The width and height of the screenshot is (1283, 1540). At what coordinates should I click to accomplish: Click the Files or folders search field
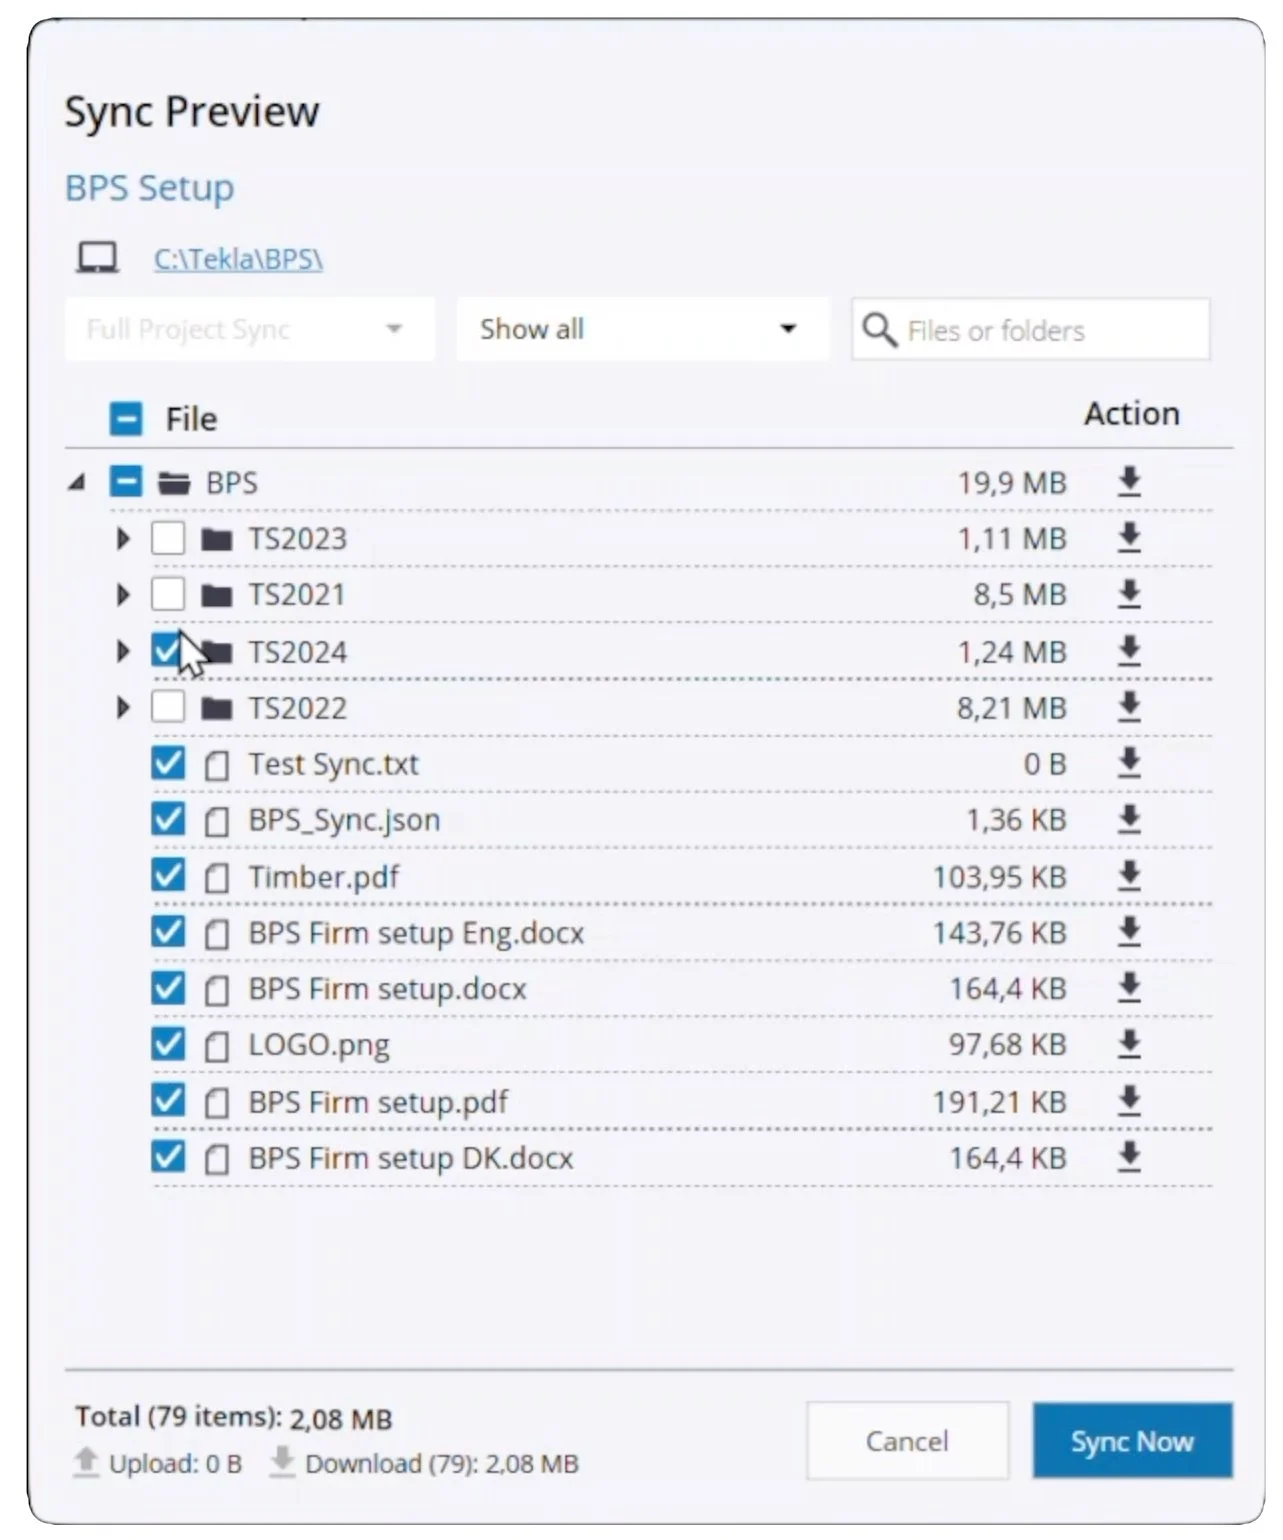click(1031, 329)
